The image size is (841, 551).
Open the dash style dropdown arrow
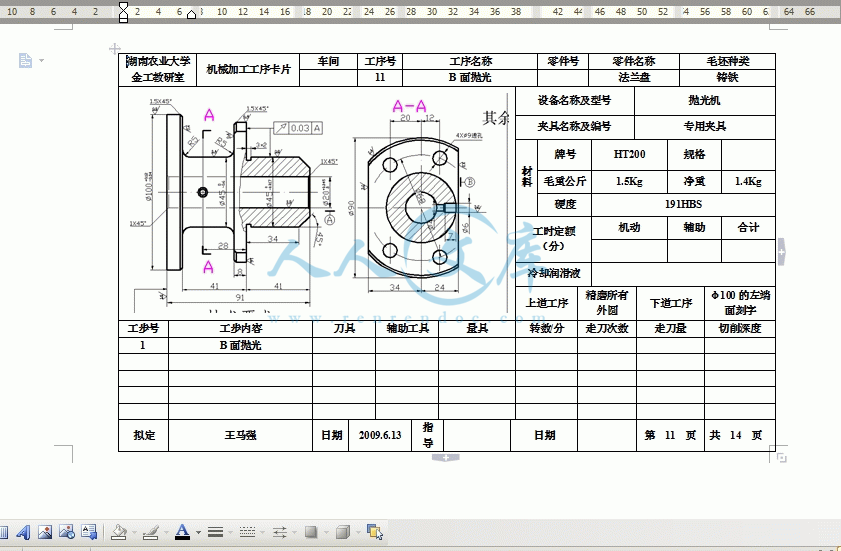(262, 533)
